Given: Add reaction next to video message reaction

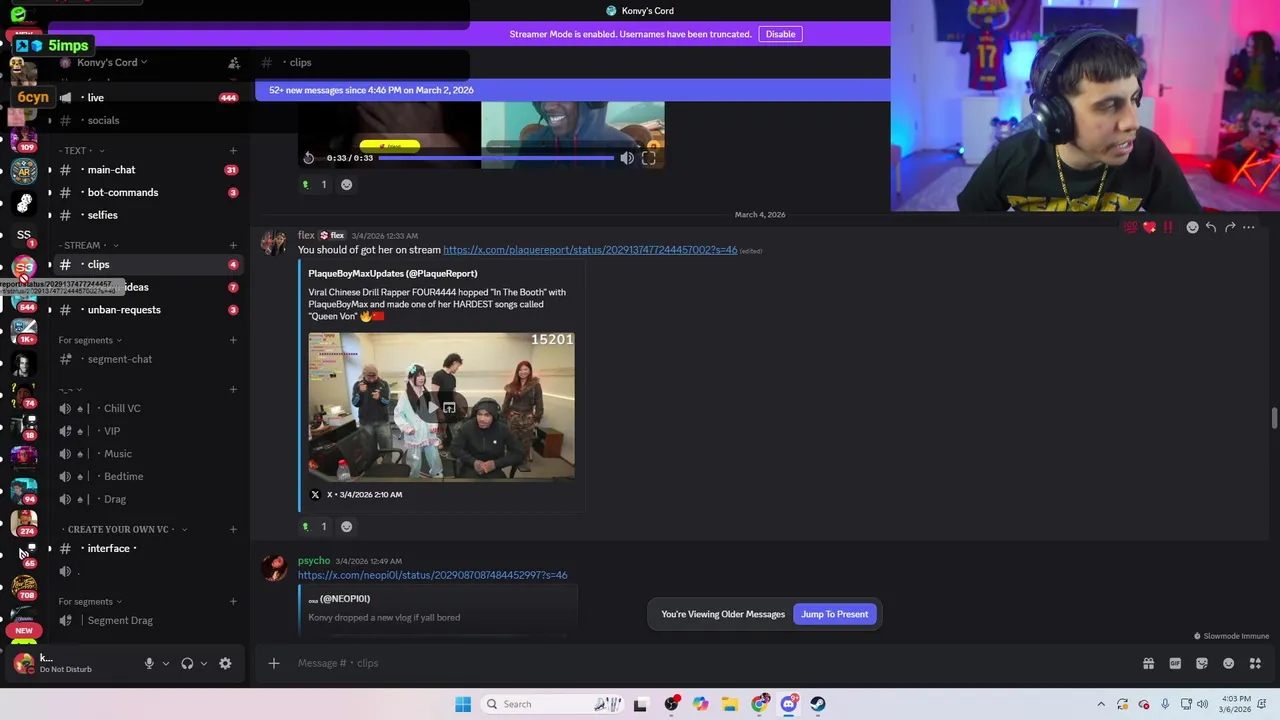Looking at the screenshot, I should click(x=346, y=184).
